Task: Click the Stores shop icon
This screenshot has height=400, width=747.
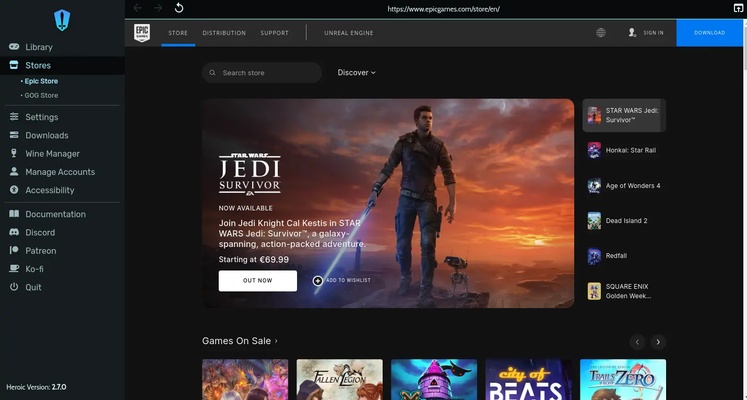Action: [x=14, y=65]
